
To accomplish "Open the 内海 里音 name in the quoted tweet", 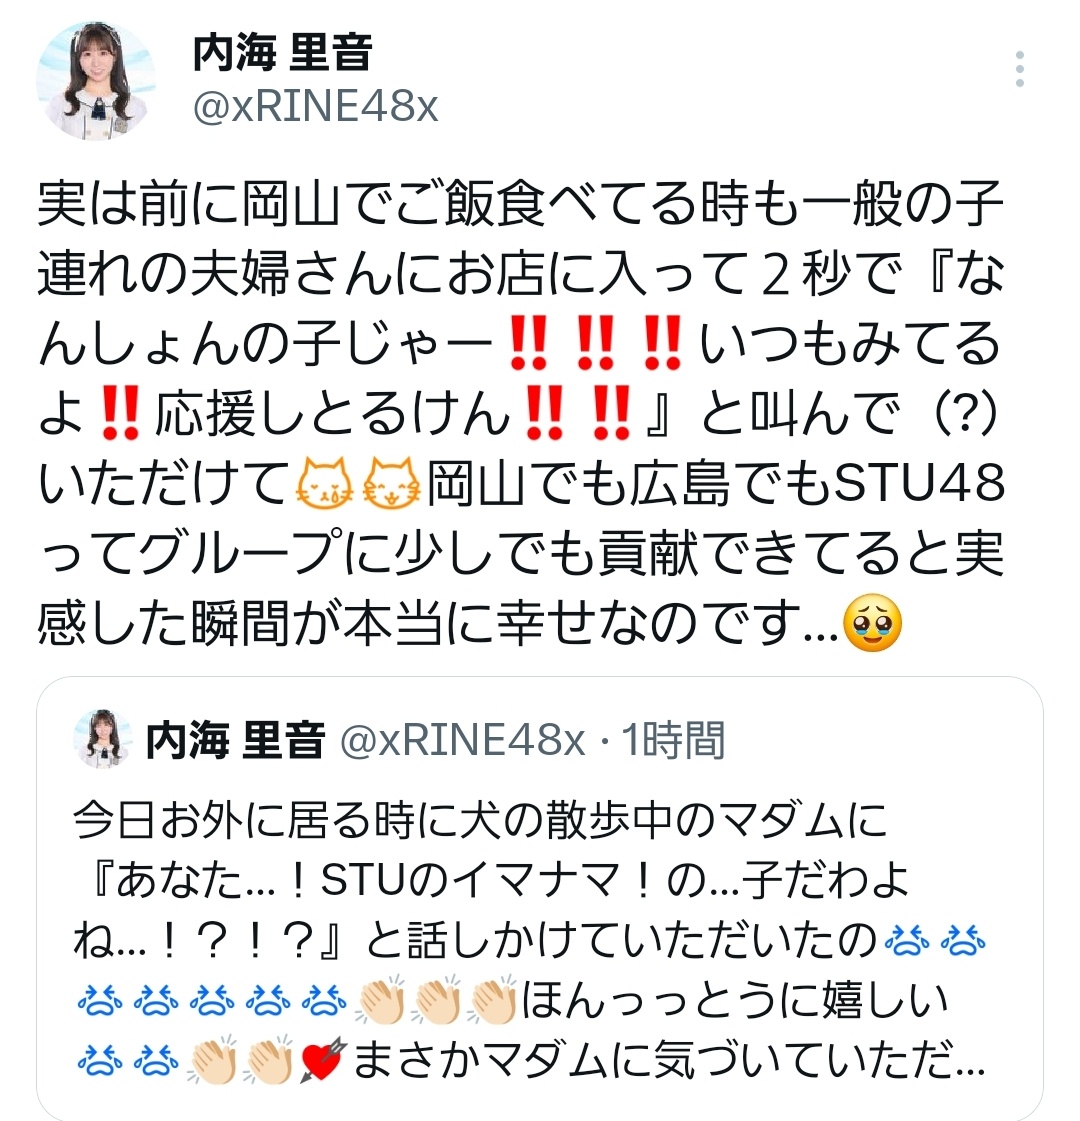I will click(235, 740).
